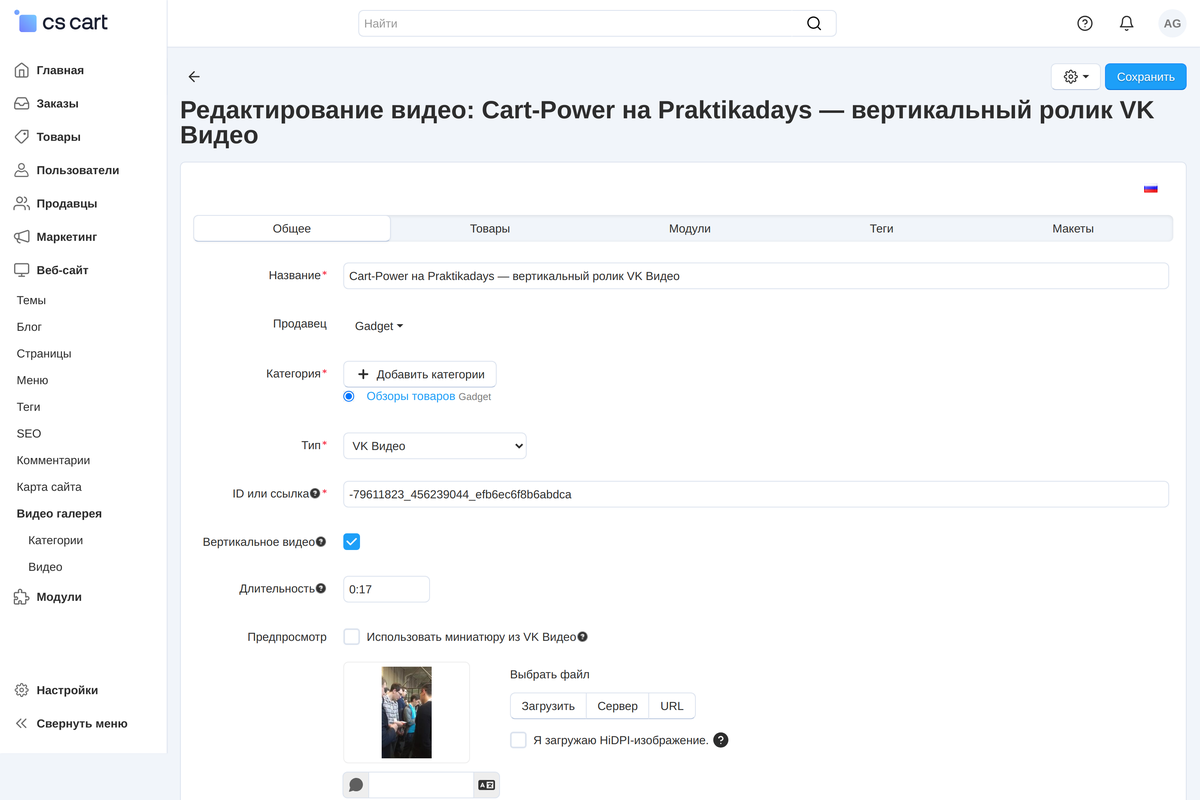The height and width of the screenshot is (800, 1200).
Task: Click the speech bubble alt-text icon
Action: pos(356,785)
